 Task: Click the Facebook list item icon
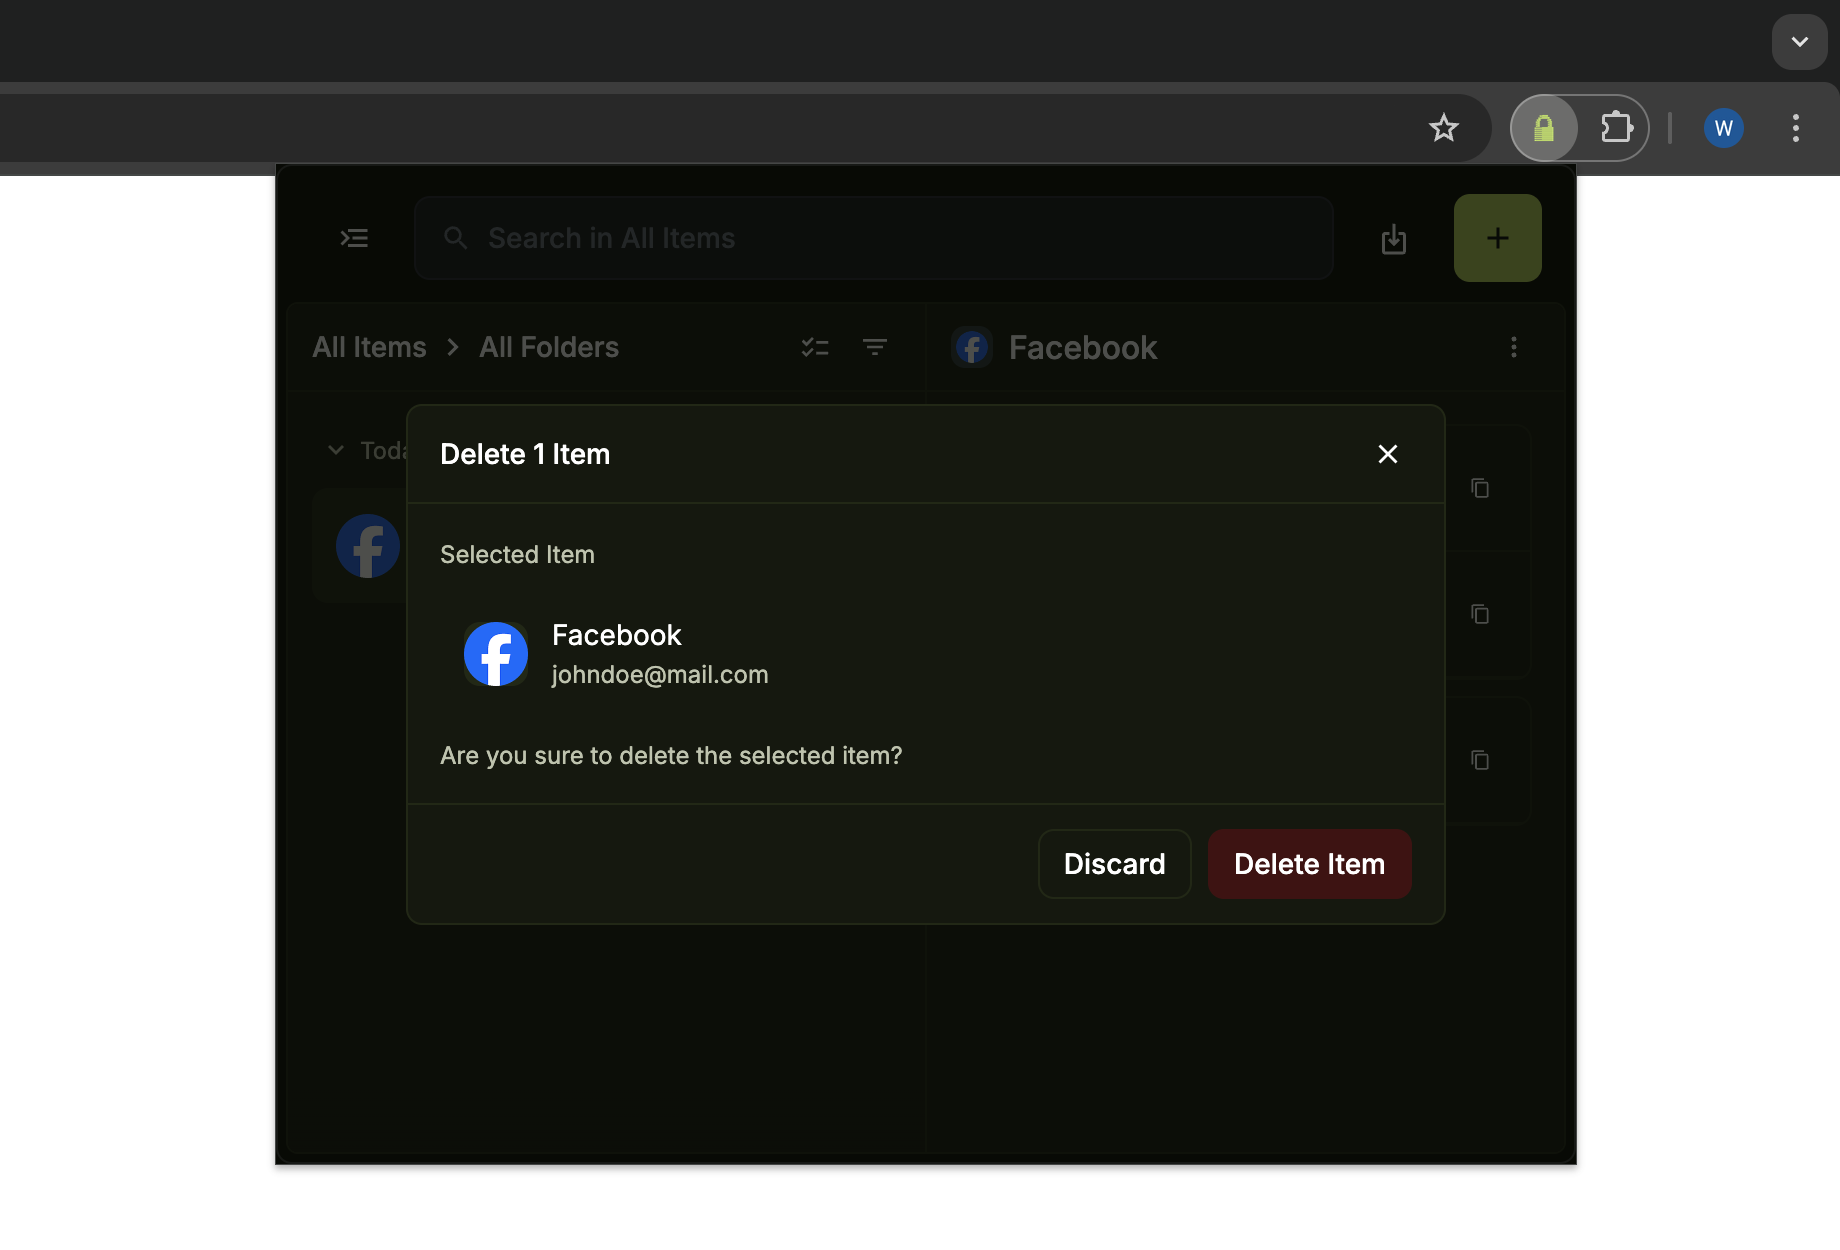pos(368,546)
